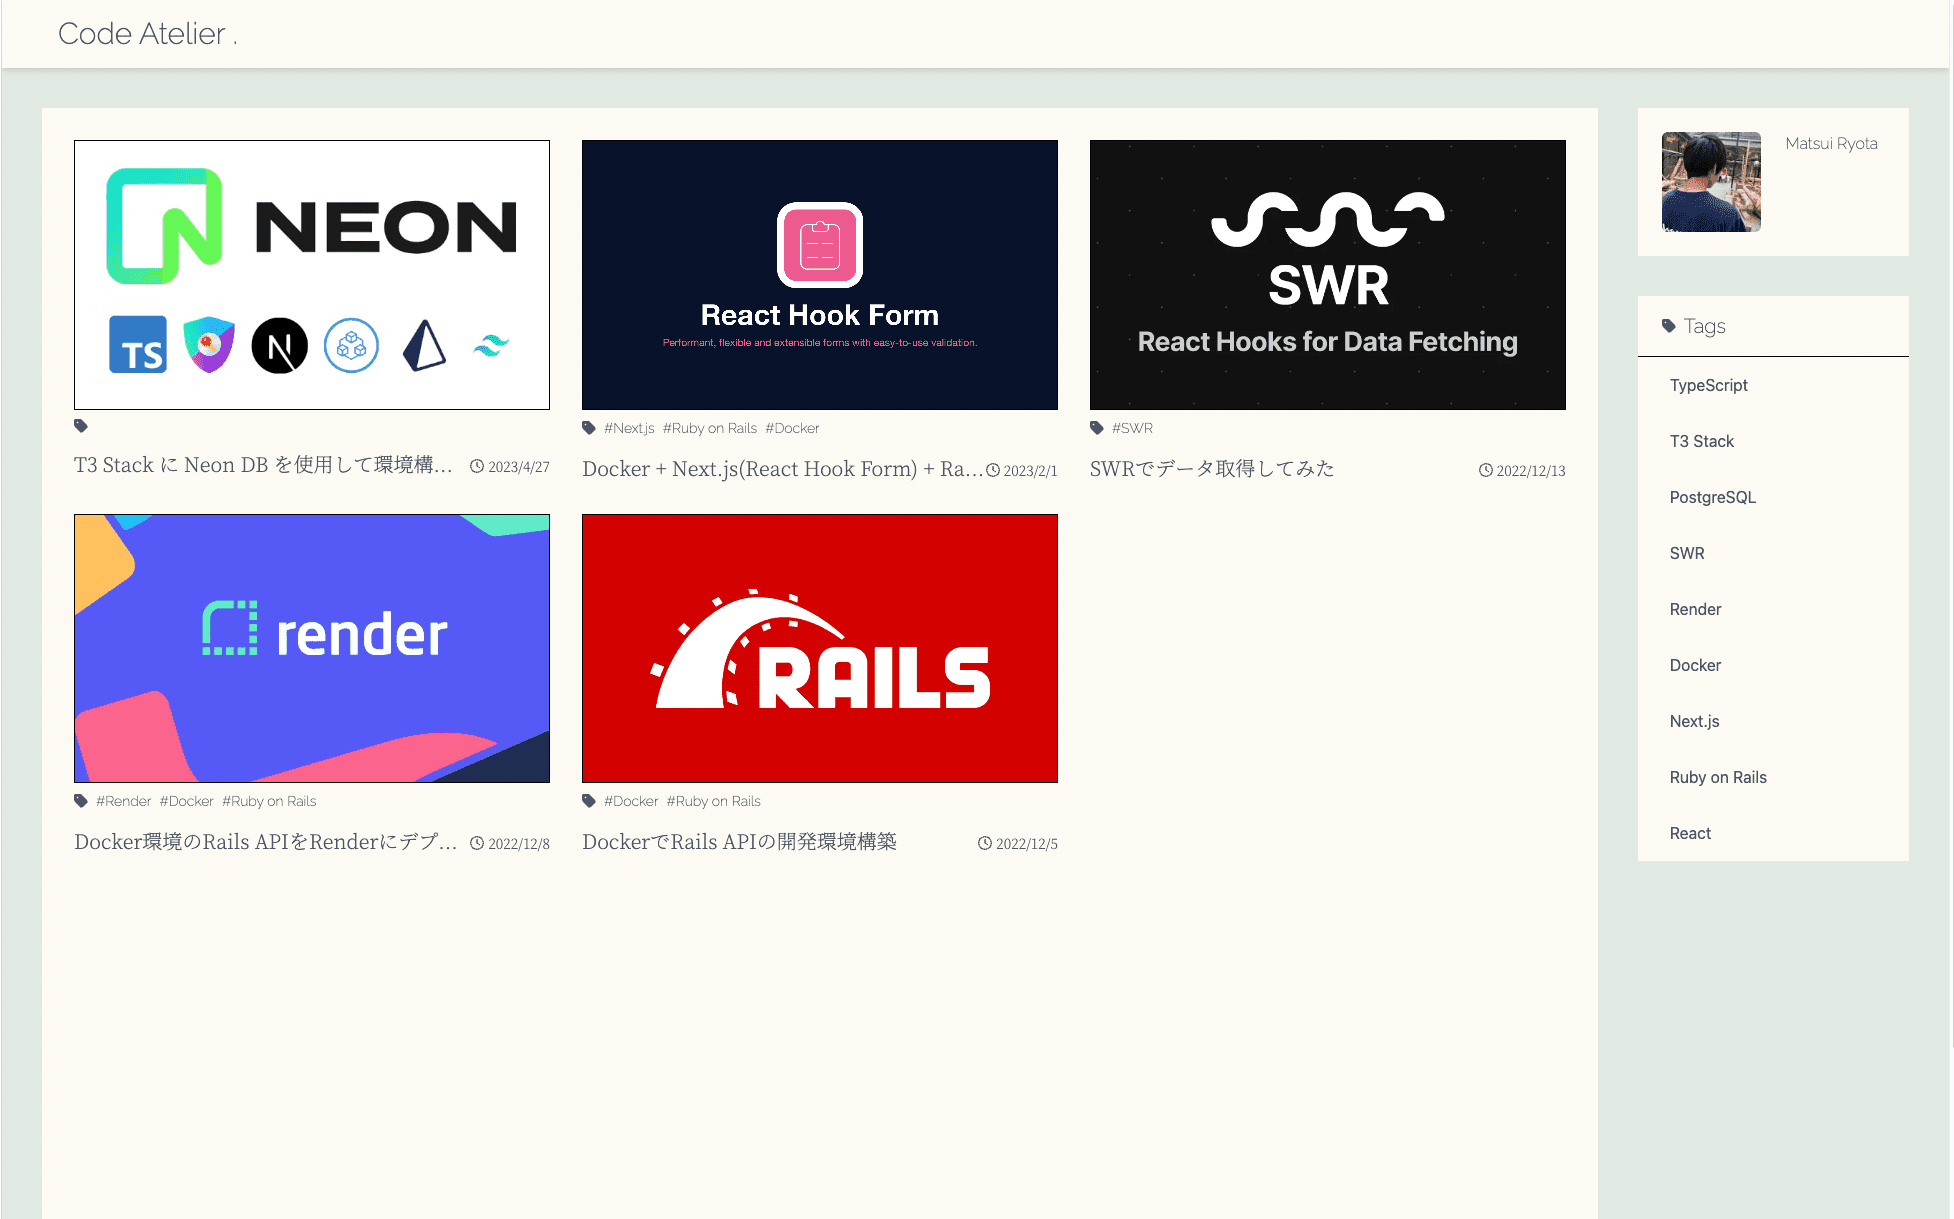The width and height of the screenshot is (1954, 1219).
Task: Click #Next.js tag under React Hook Form
Action: [x=629, y=428]
